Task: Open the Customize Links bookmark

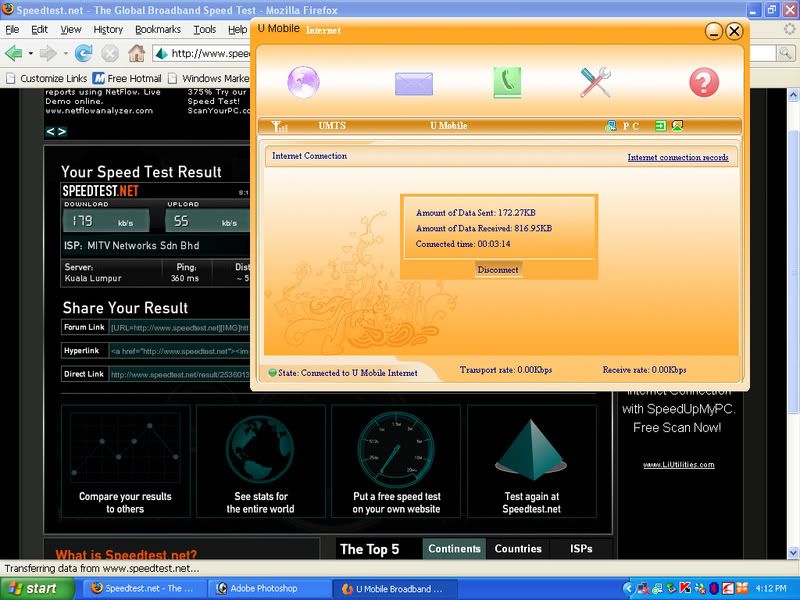Action: coord(47,78)
